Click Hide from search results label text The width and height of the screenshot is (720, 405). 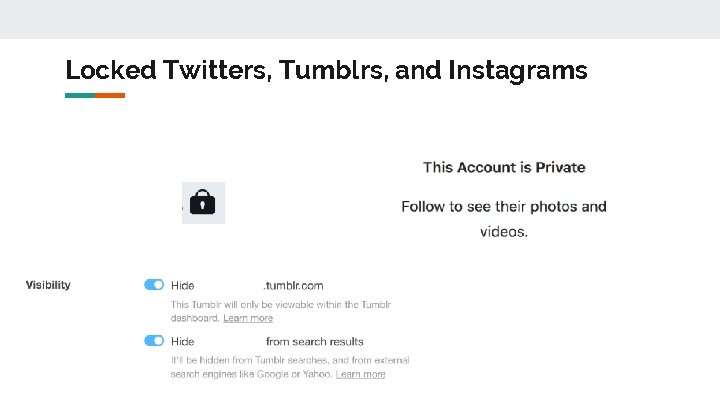pyautogui.click(x=314, y=341)
